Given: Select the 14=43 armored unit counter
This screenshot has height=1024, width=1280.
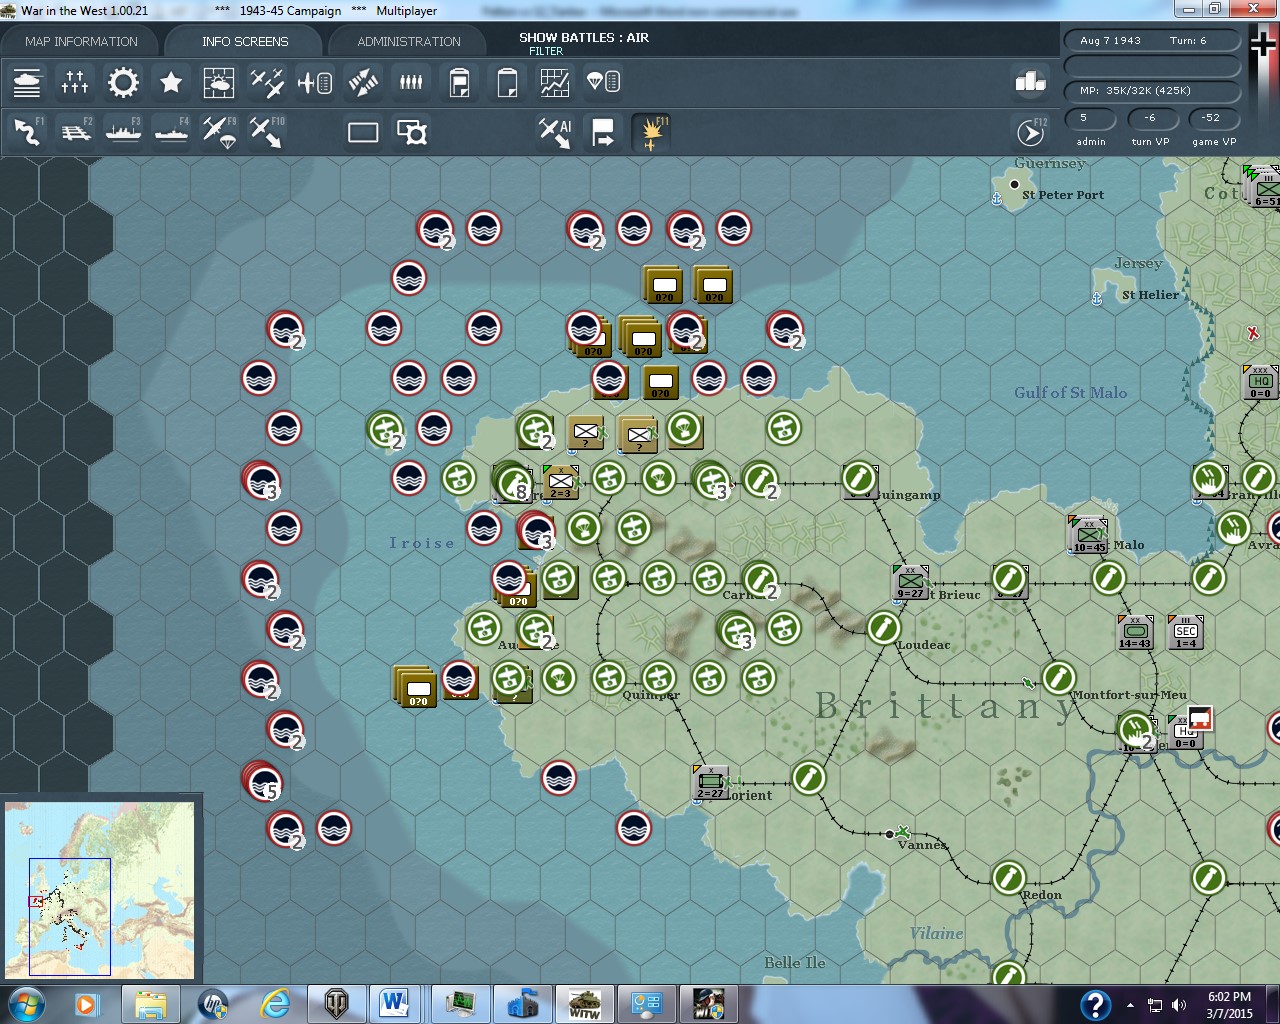Looking at the screenshot, I should [1135, 632].
